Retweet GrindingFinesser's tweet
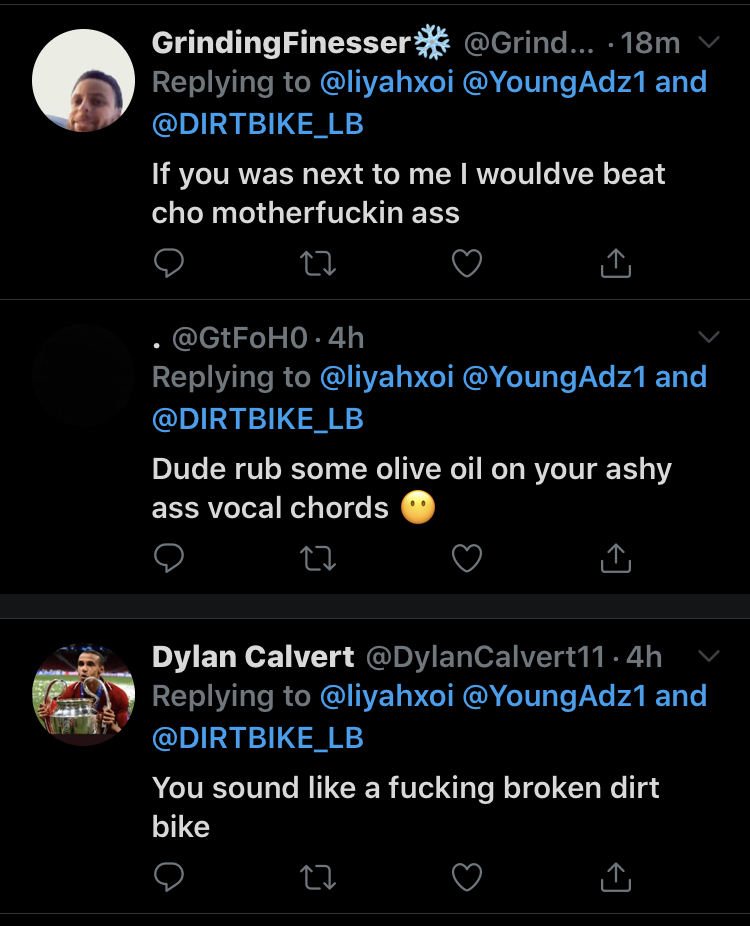Screen dimensions: 750x926 pos(317,263)
